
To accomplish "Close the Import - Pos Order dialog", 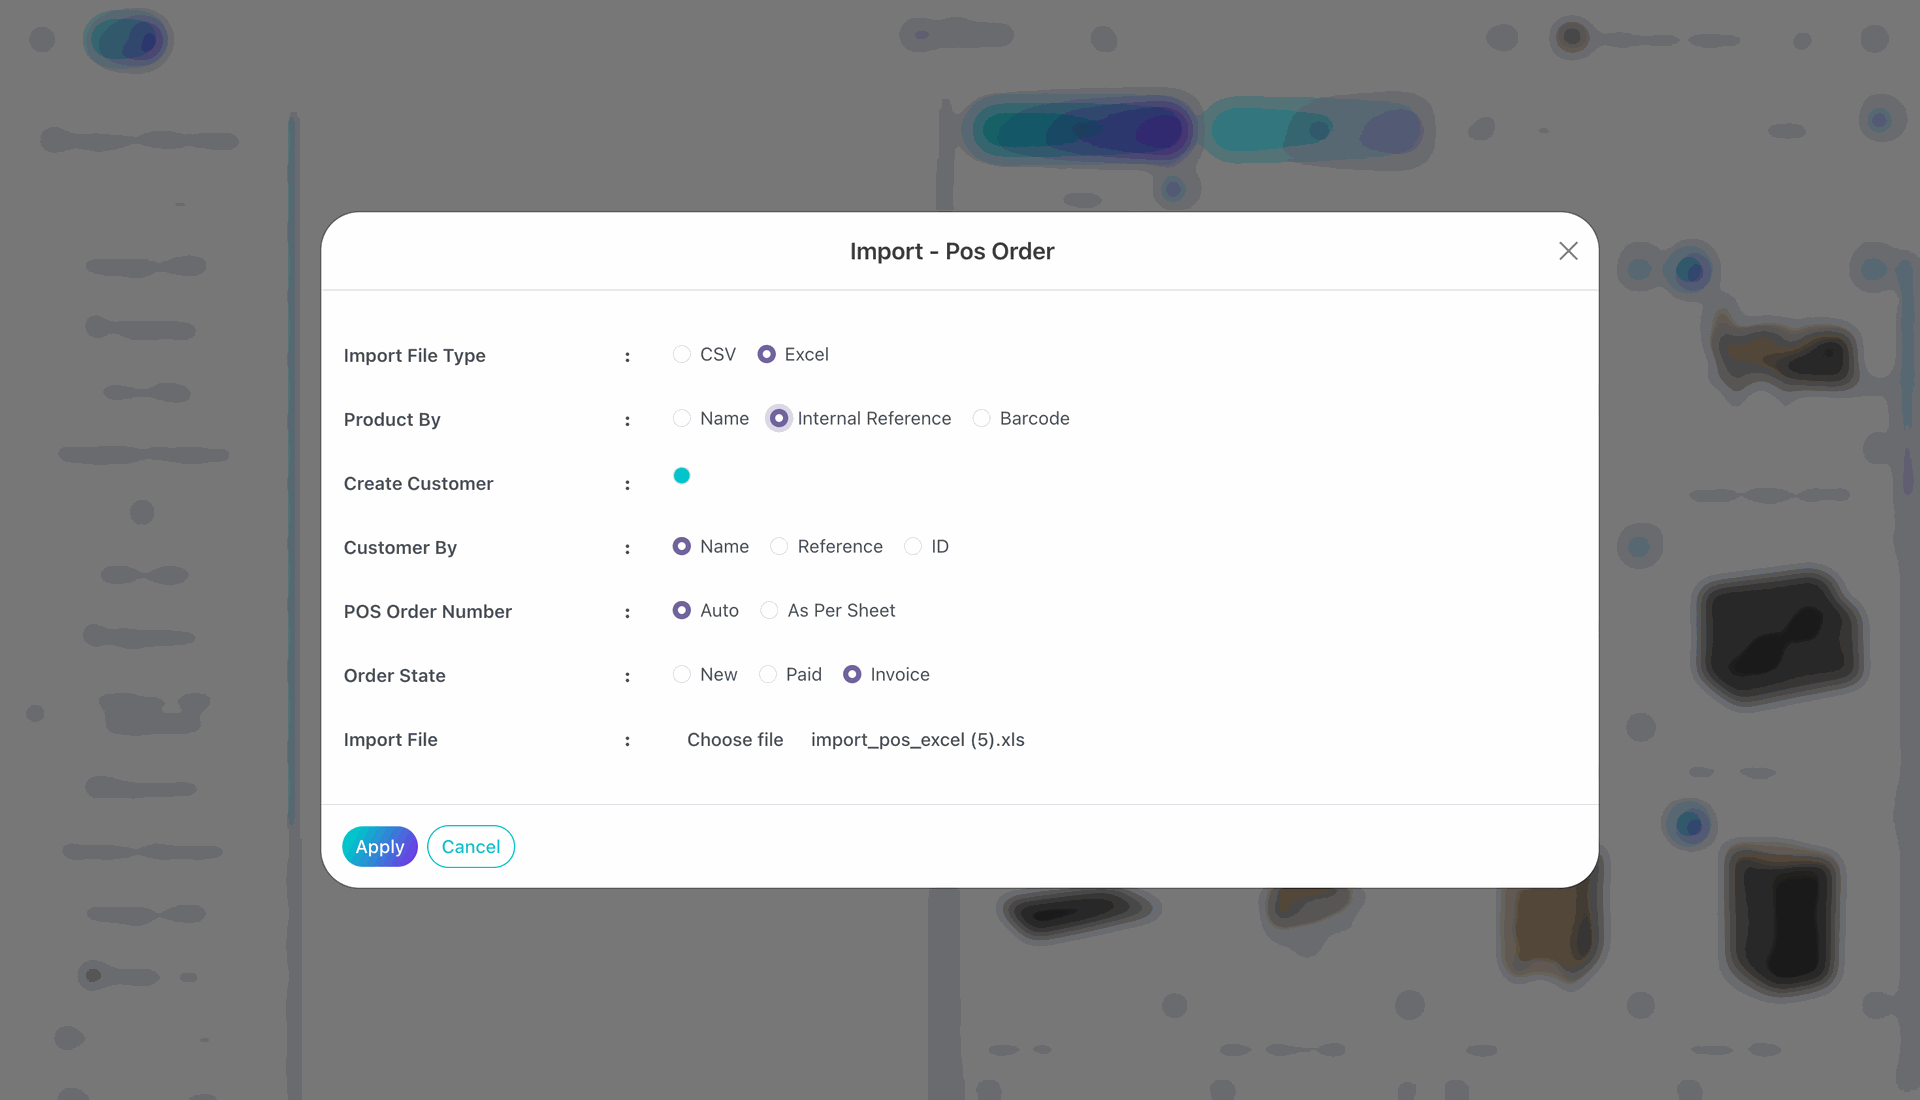I will tap(1568, 251).
